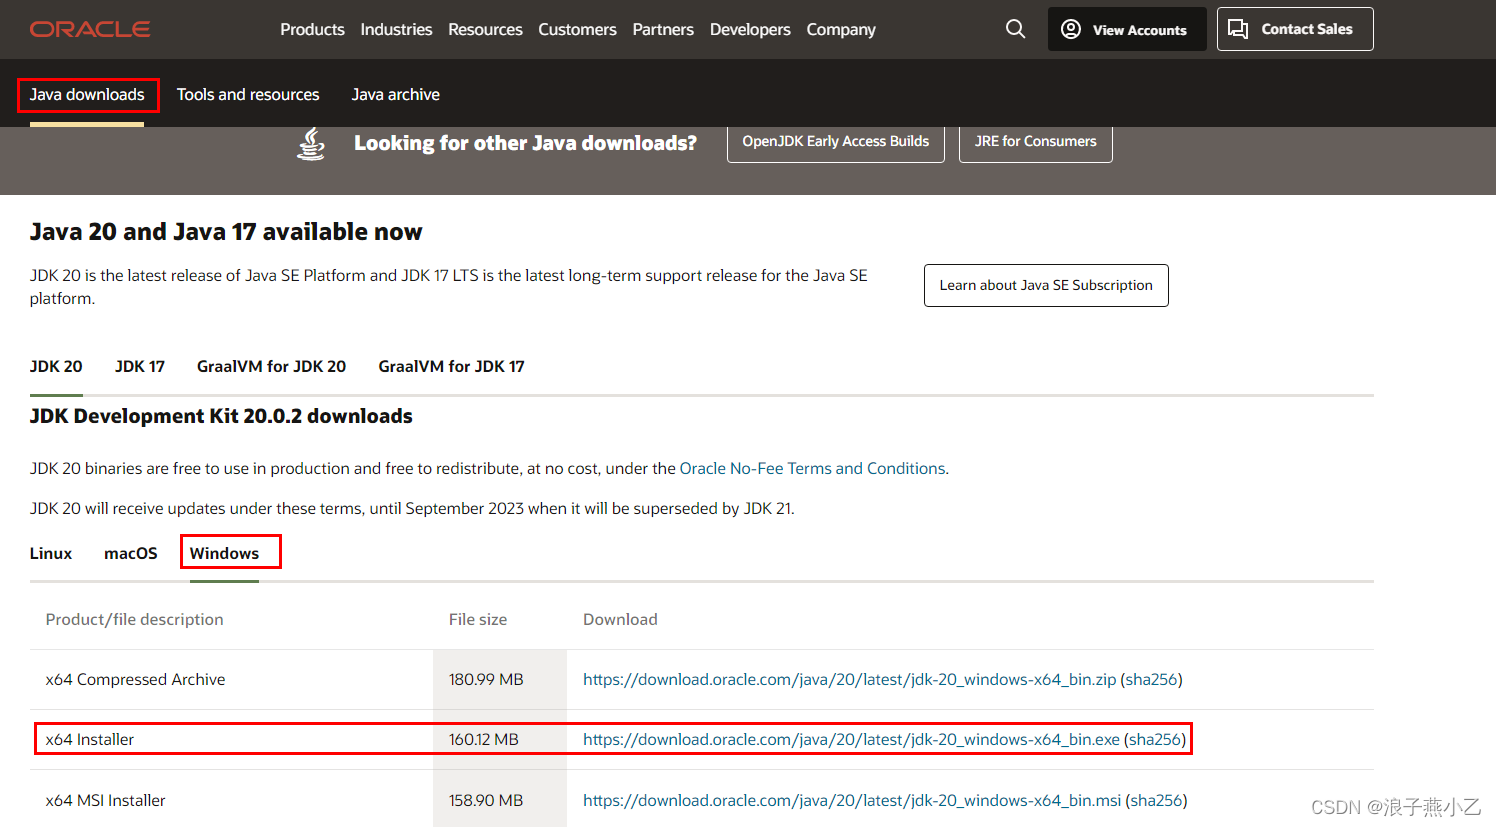Viewport: 1496px width, 827px height.
Task: Click the Java coffee cup icon
Action: [x=311, y=143]
